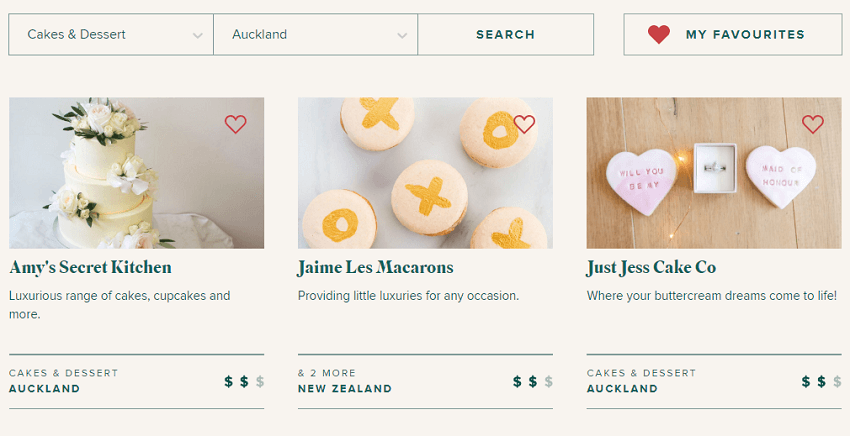
Task: Click '& 2 More' under Jaime Les Macarons
Action: 326,373
